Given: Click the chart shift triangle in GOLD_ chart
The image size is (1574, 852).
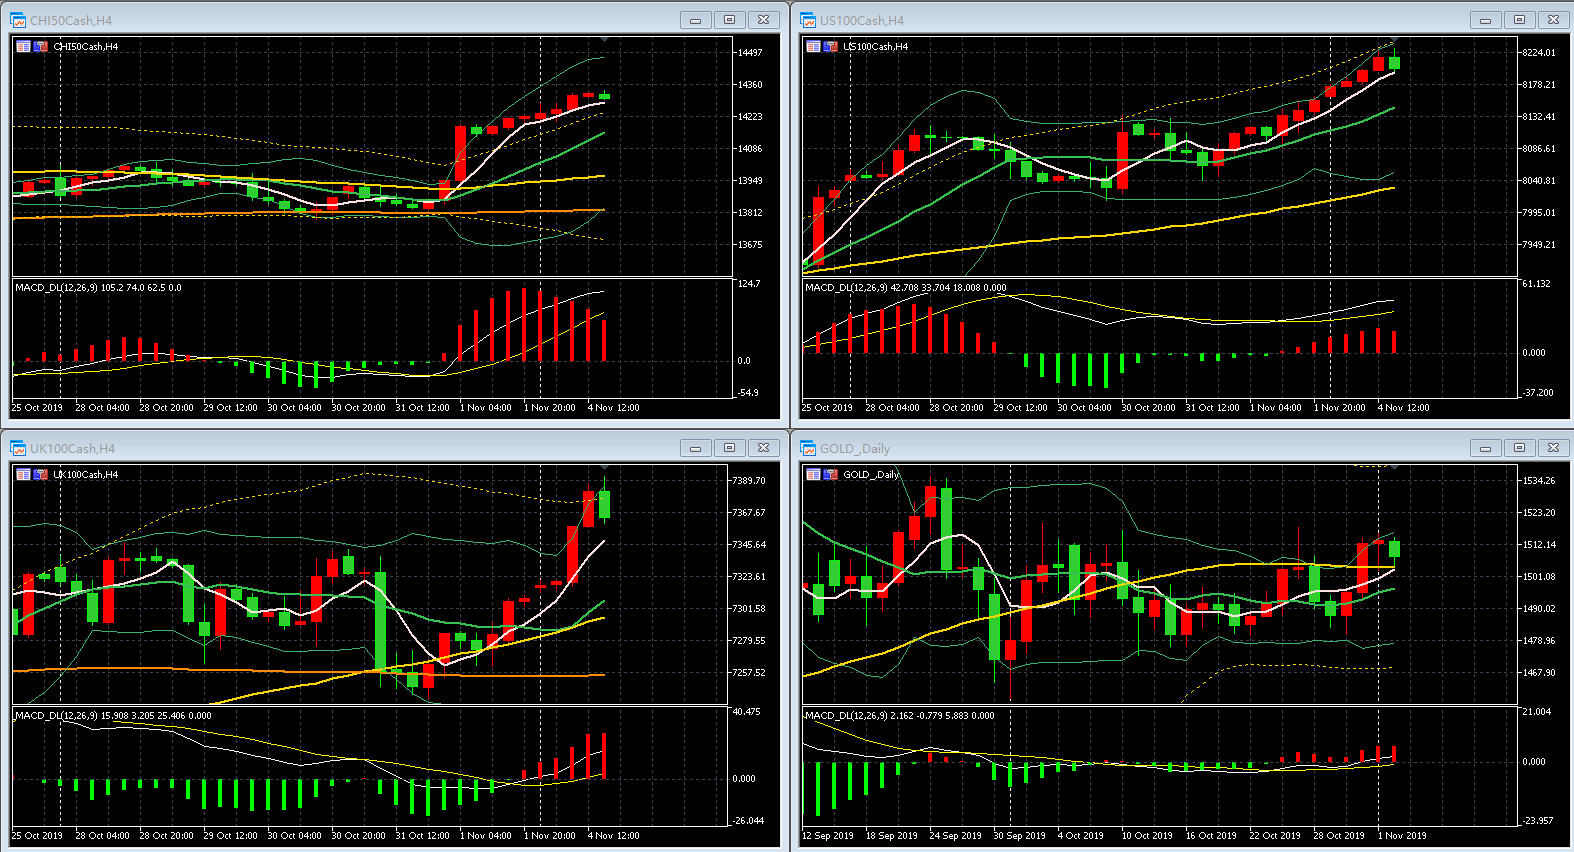Looking at the screenshot, I should (1395, 468).
